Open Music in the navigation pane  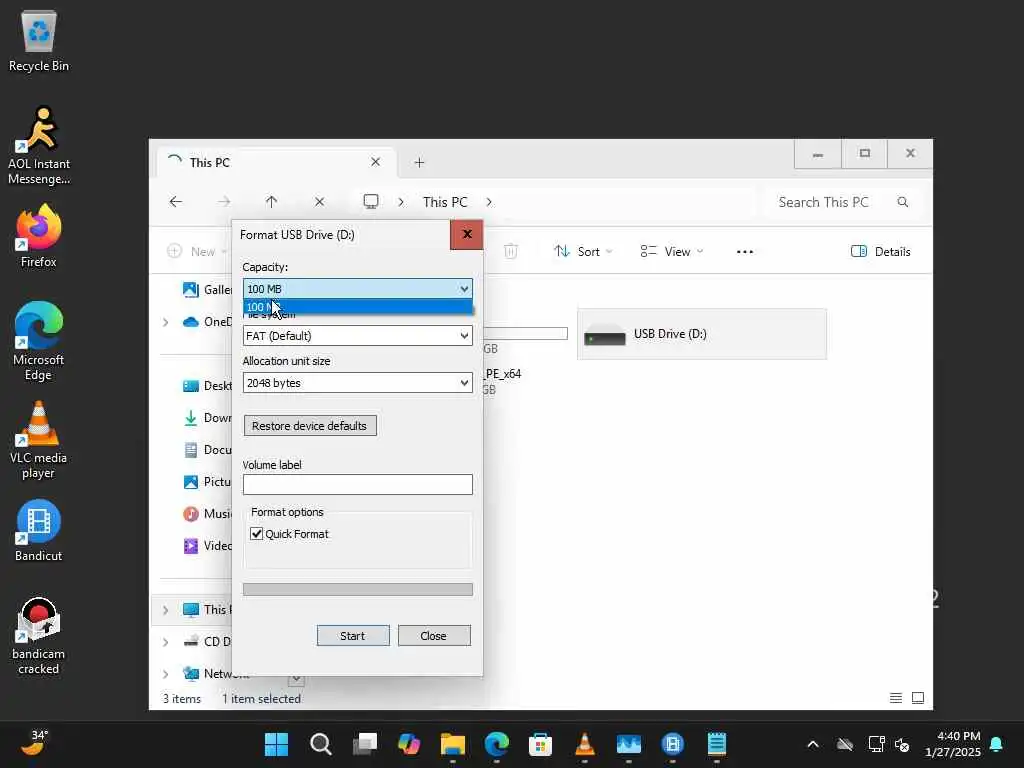(206, 513)
